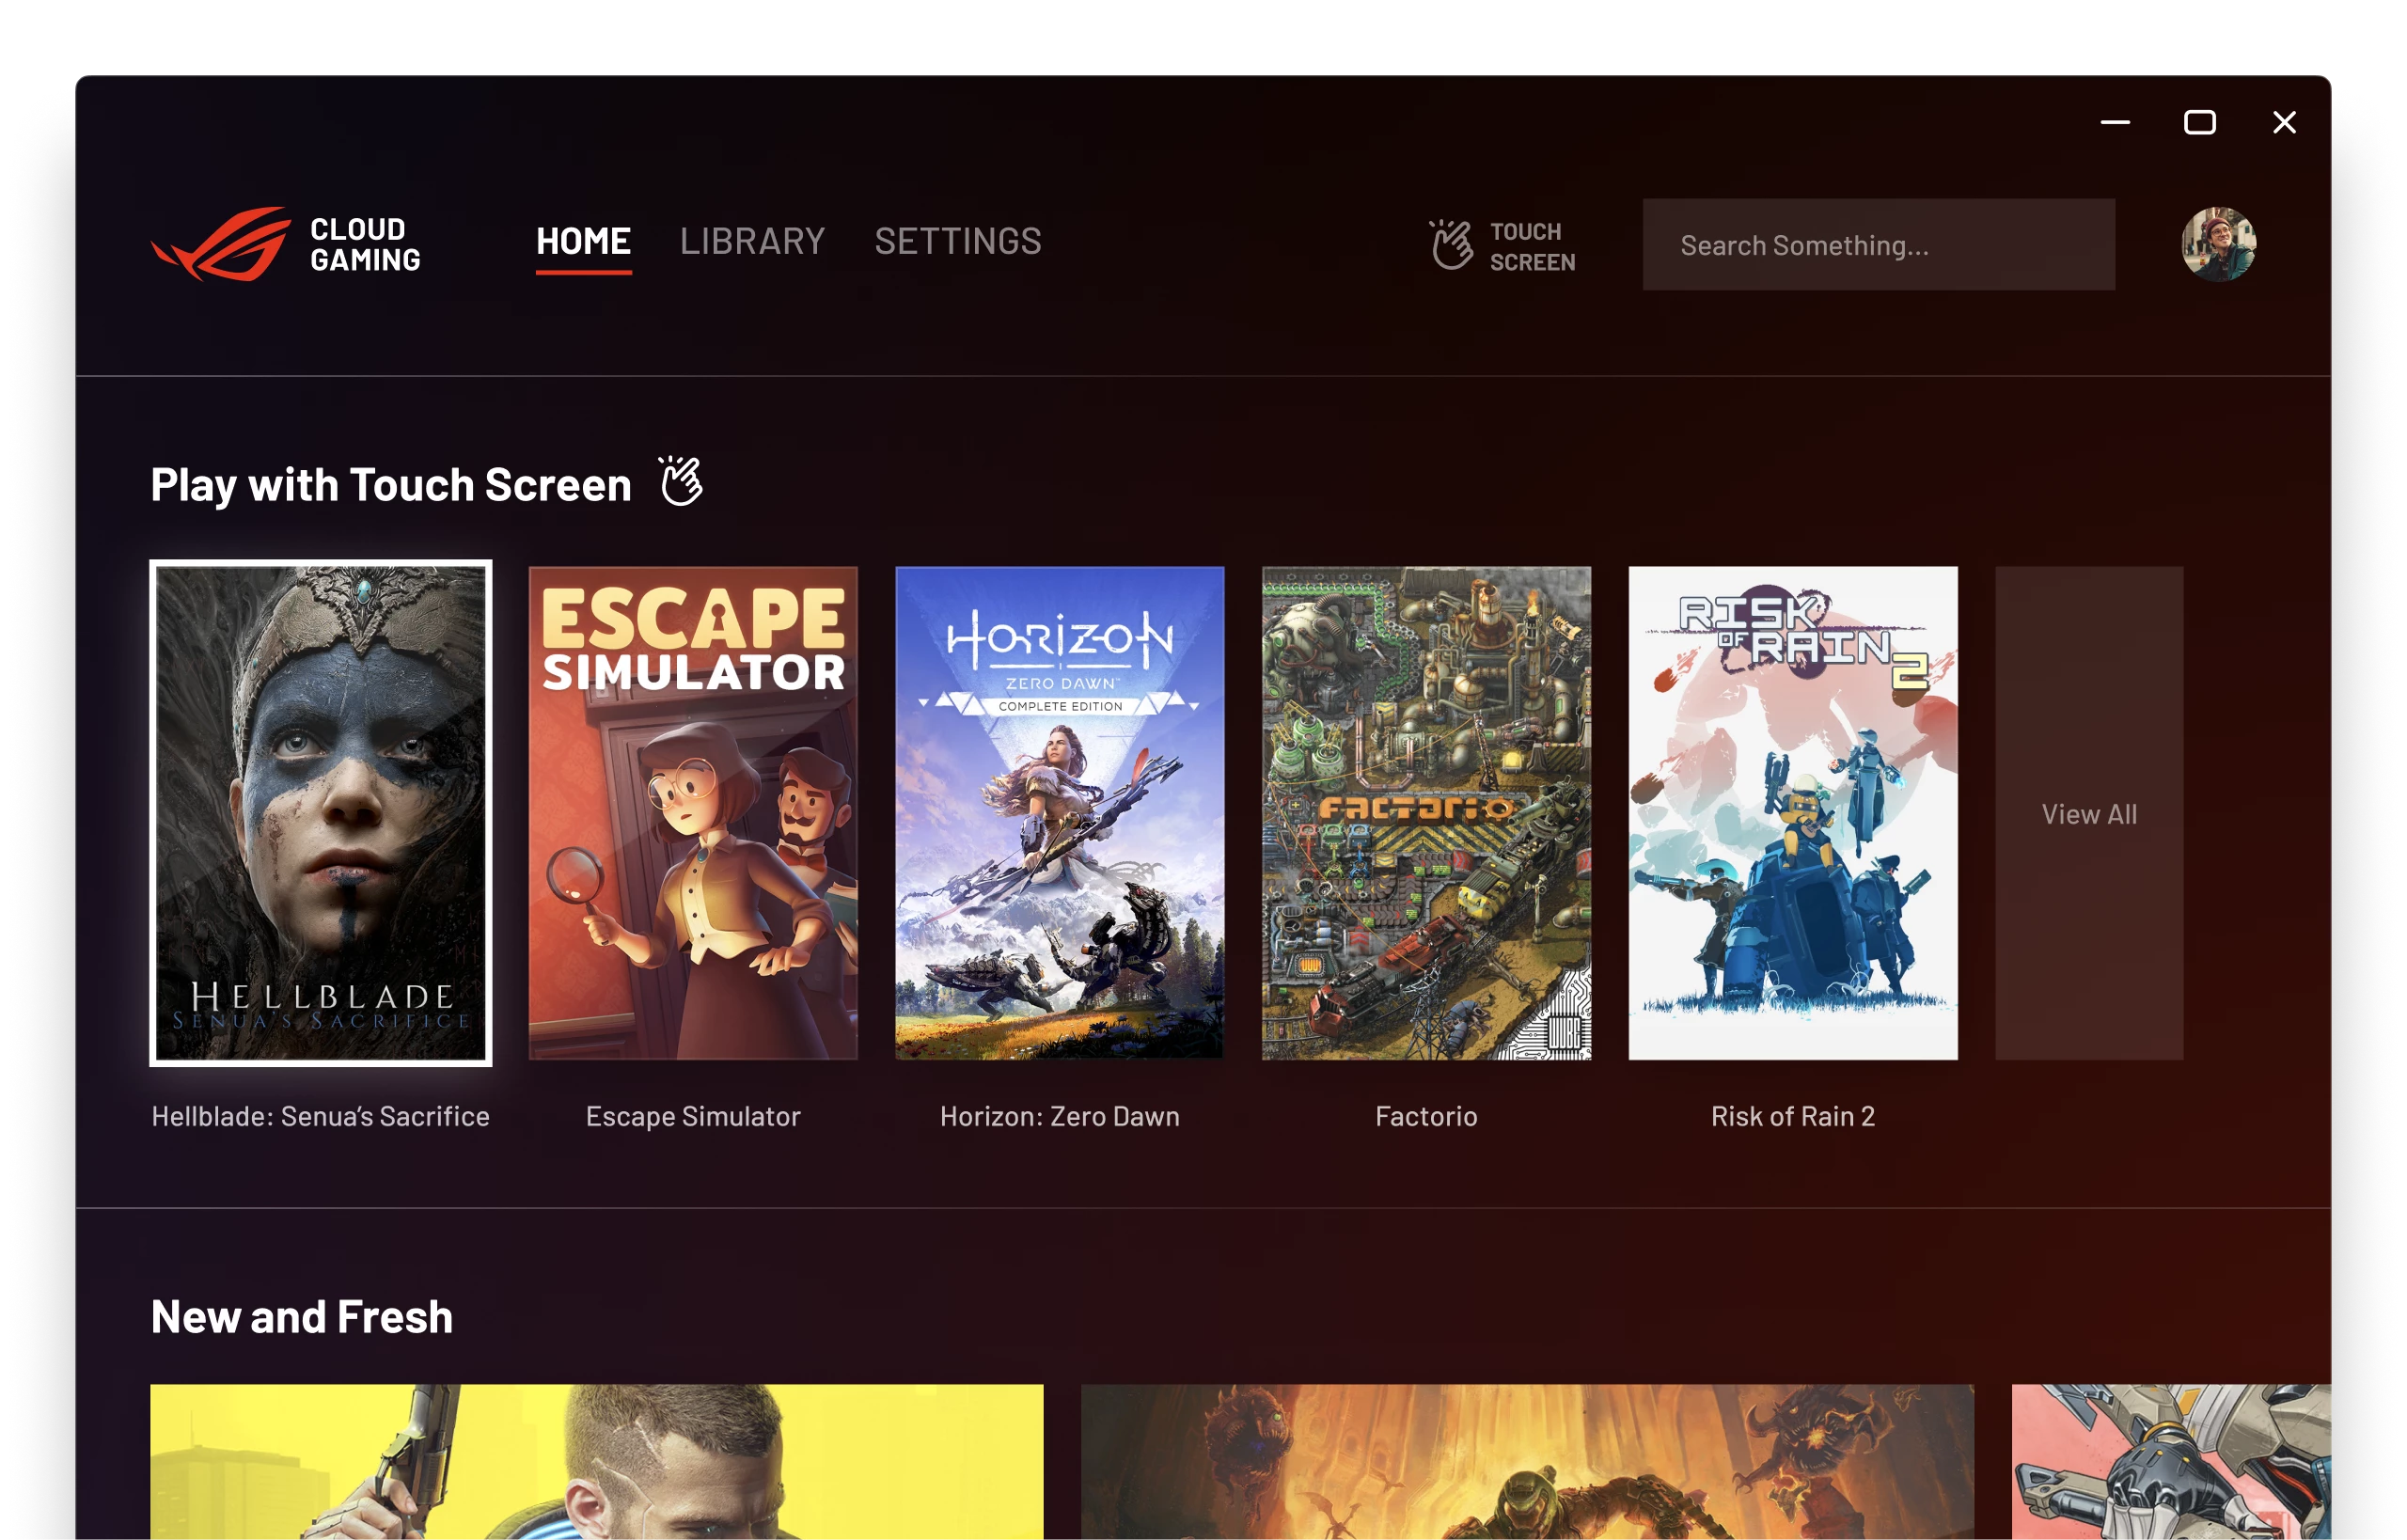Open the user profile avatar

[x=2217, y=245]
